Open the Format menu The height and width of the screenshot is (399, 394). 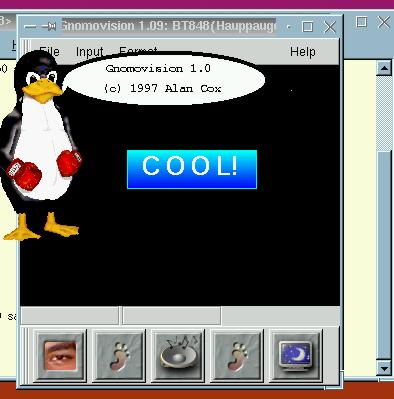138,51
